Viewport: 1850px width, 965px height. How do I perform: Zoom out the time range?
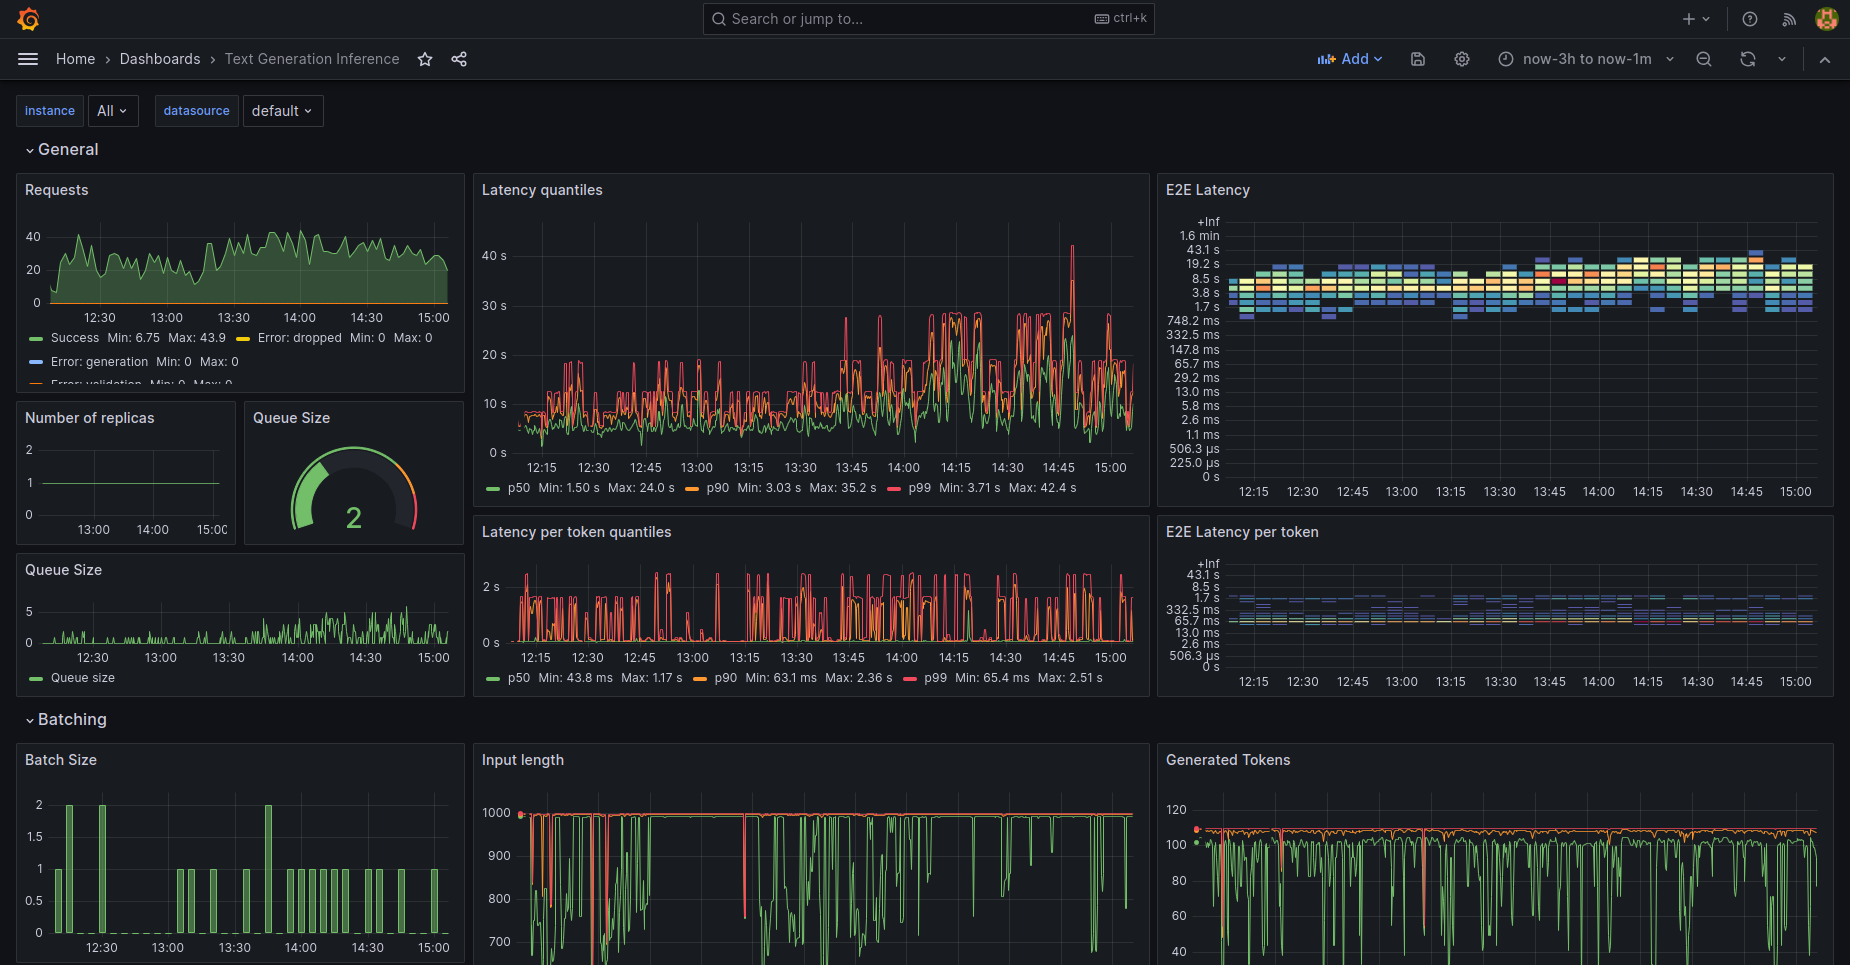click(x=1704, y=59)
